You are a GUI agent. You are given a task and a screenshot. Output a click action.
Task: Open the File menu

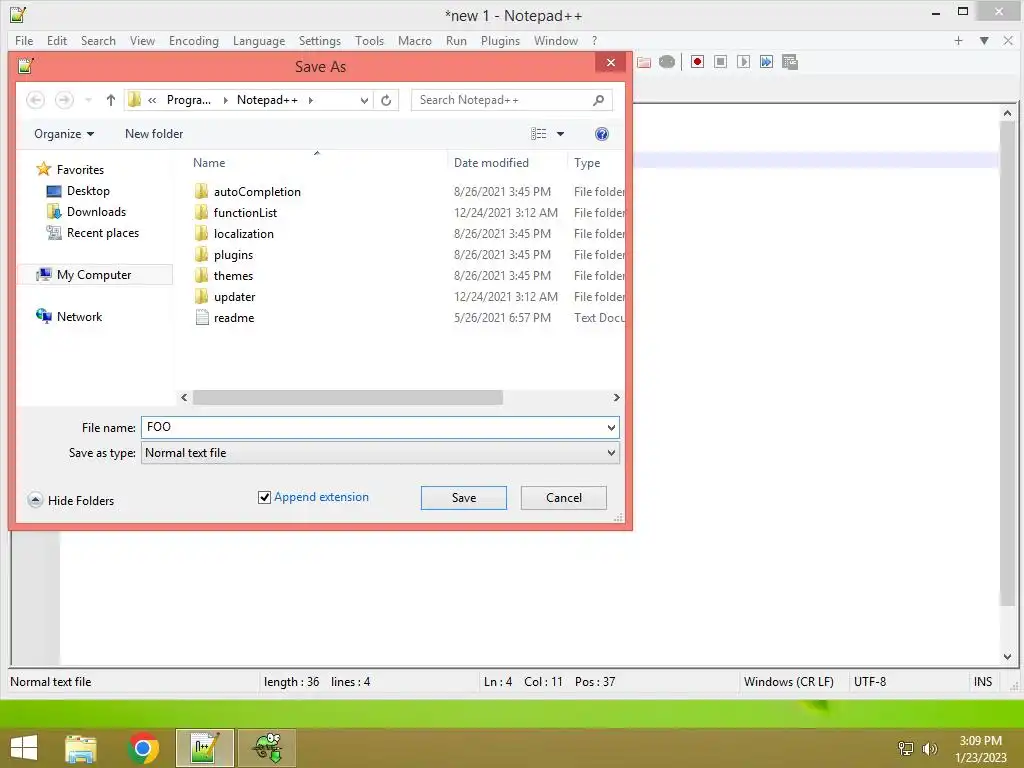(24, 40)
